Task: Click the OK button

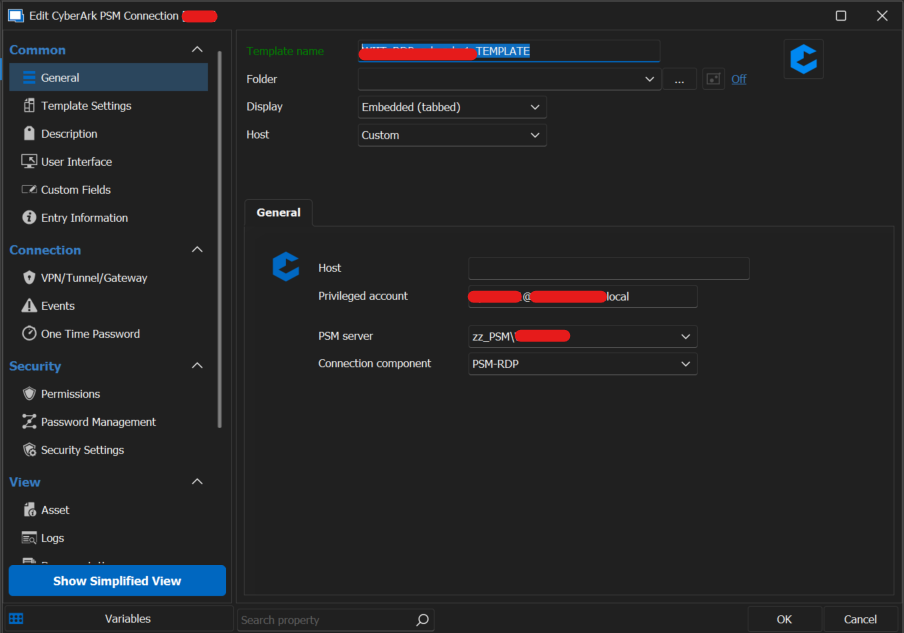Action: click(784, 619)
